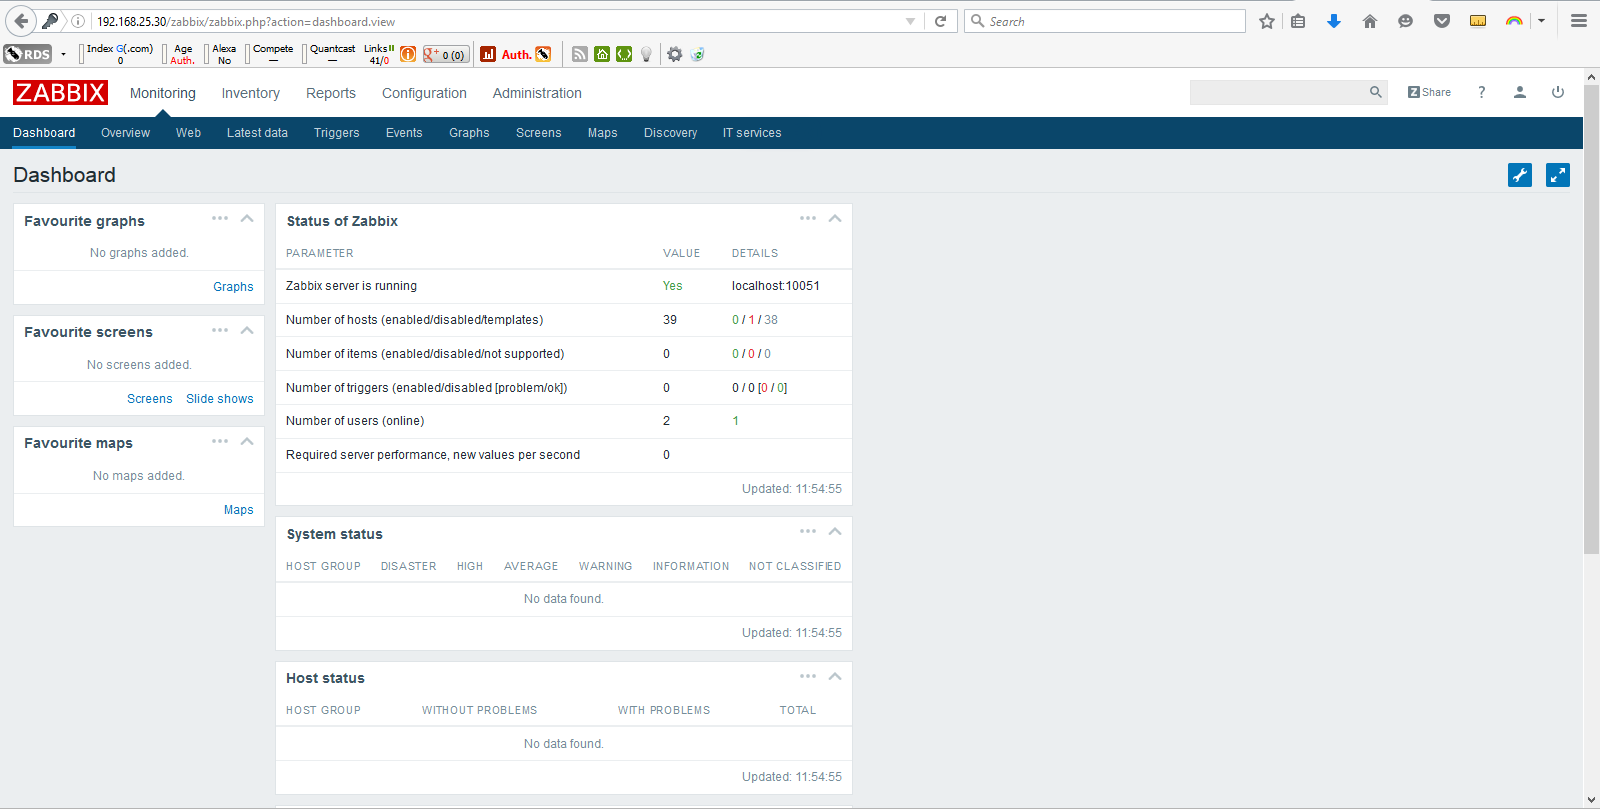Click the search magnifier icon in Zabbix
The image size is (1600, 809).
point(1375,92)
